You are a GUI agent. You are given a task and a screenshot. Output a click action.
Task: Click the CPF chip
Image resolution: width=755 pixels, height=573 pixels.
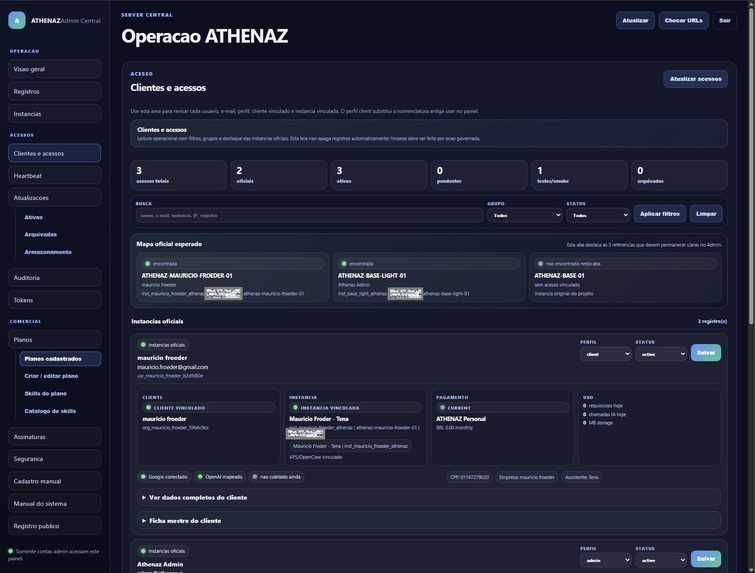(x=469, y=477)
